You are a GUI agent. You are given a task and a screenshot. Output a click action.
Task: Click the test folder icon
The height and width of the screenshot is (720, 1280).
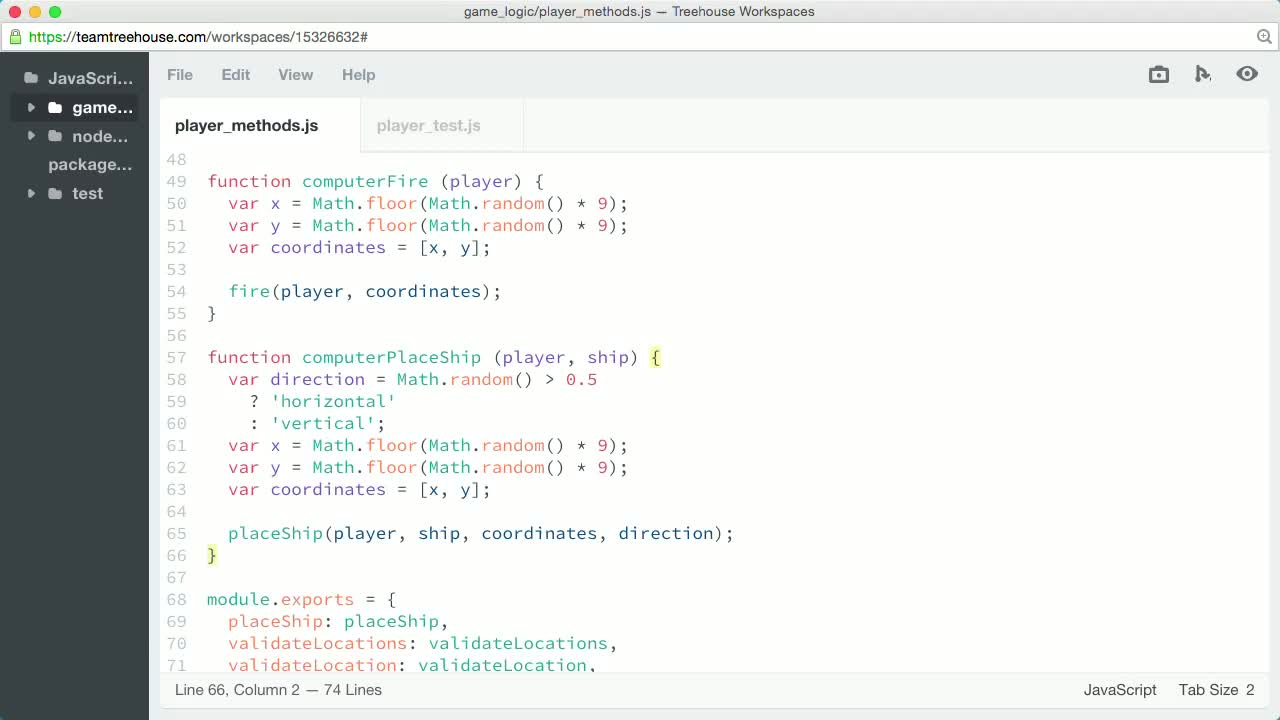point(55,193)
